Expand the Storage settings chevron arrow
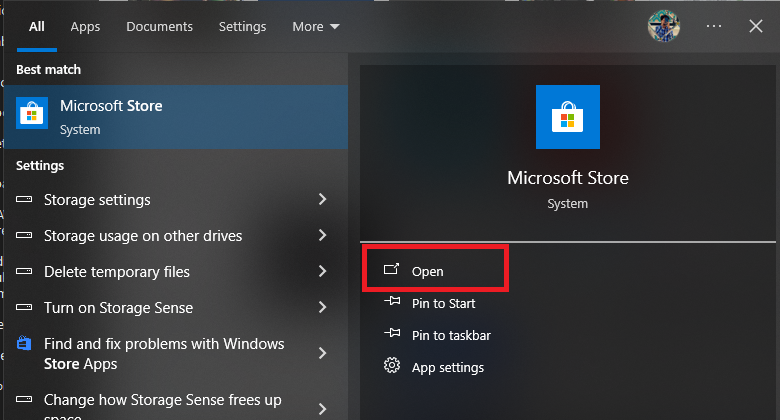780x420 pixels. tap(323, 200)
